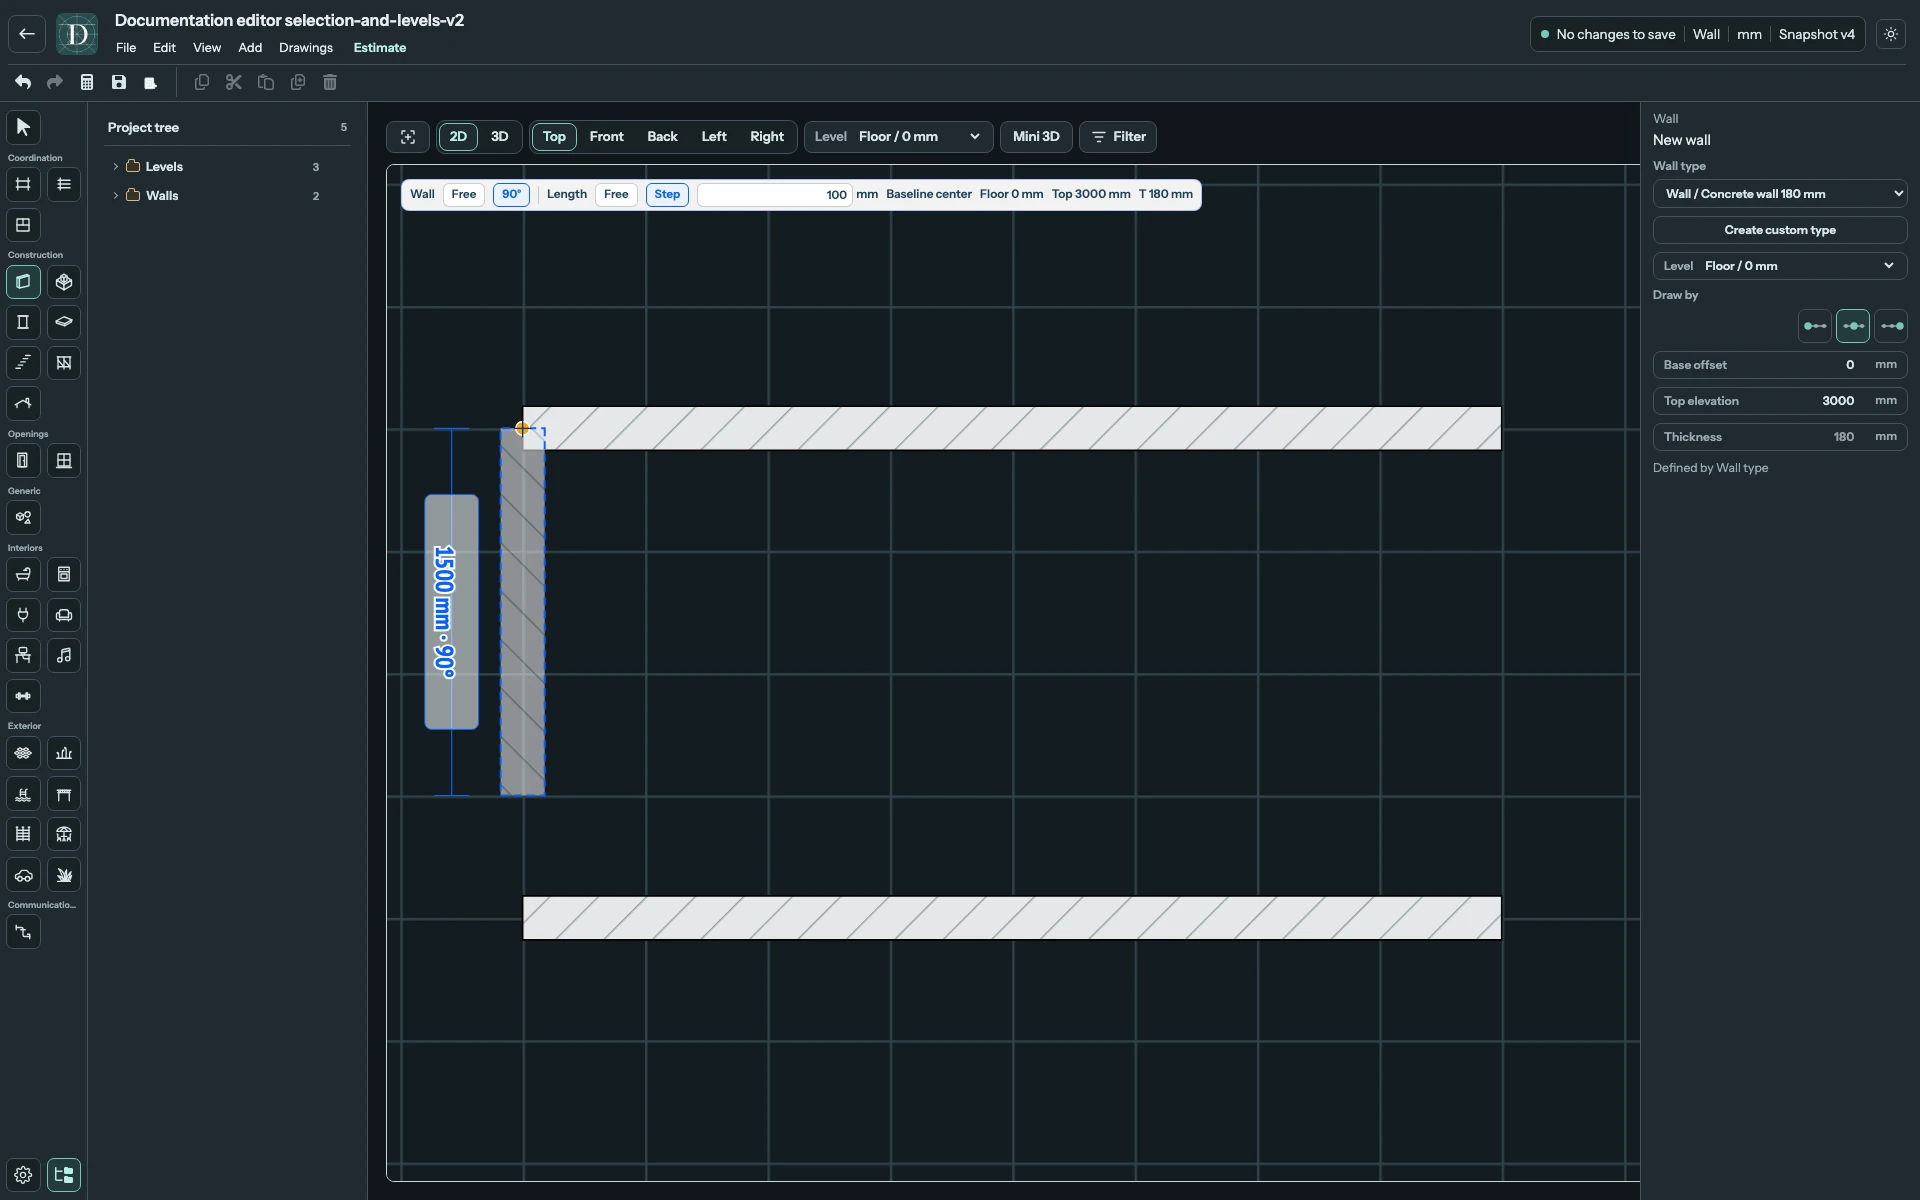Pick the roof tool
Viewport: 1920px width, 1200px height.
pyautogui.click(x=23, y=403)
